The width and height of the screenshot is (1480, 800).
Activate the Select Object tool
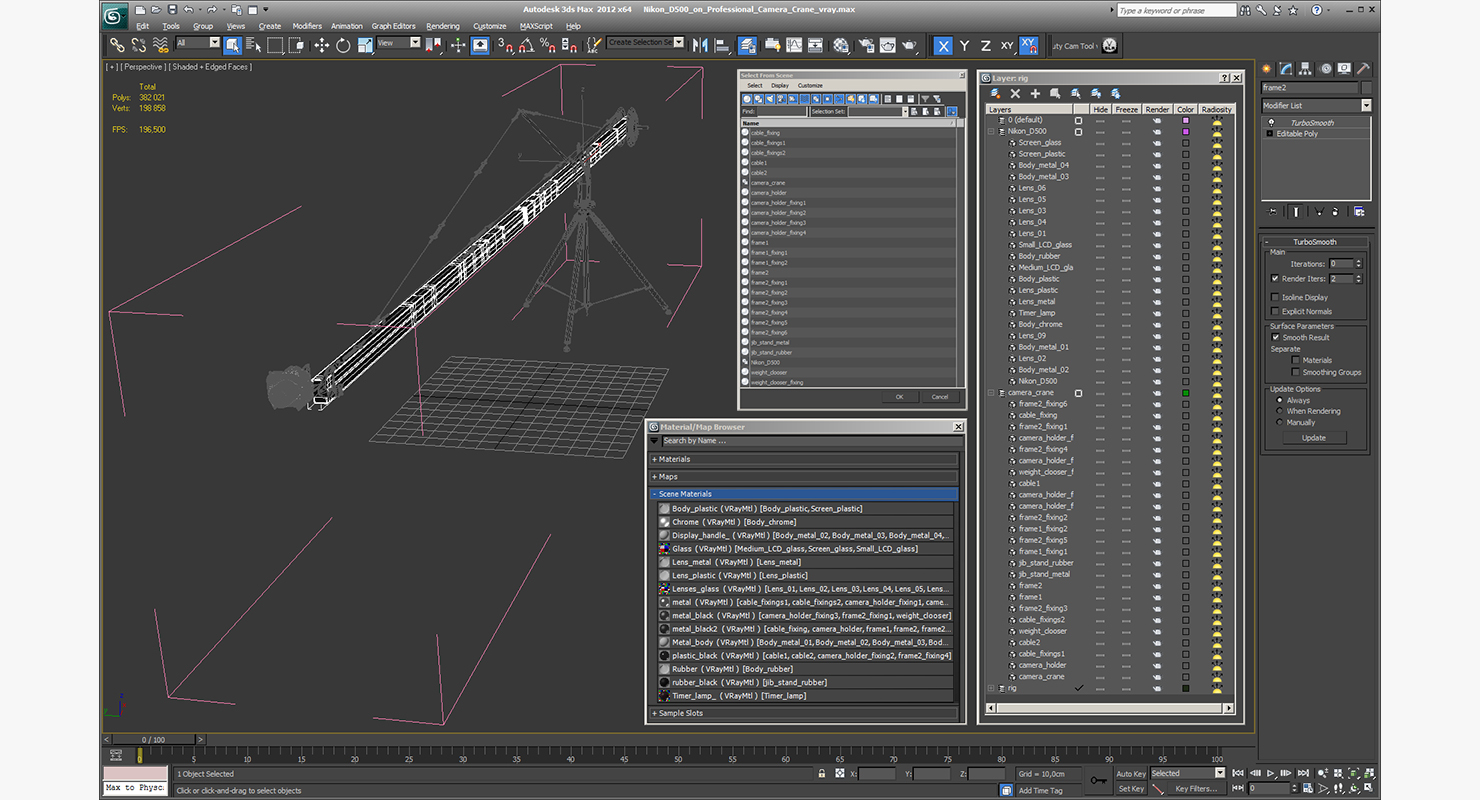click(232, 45)
